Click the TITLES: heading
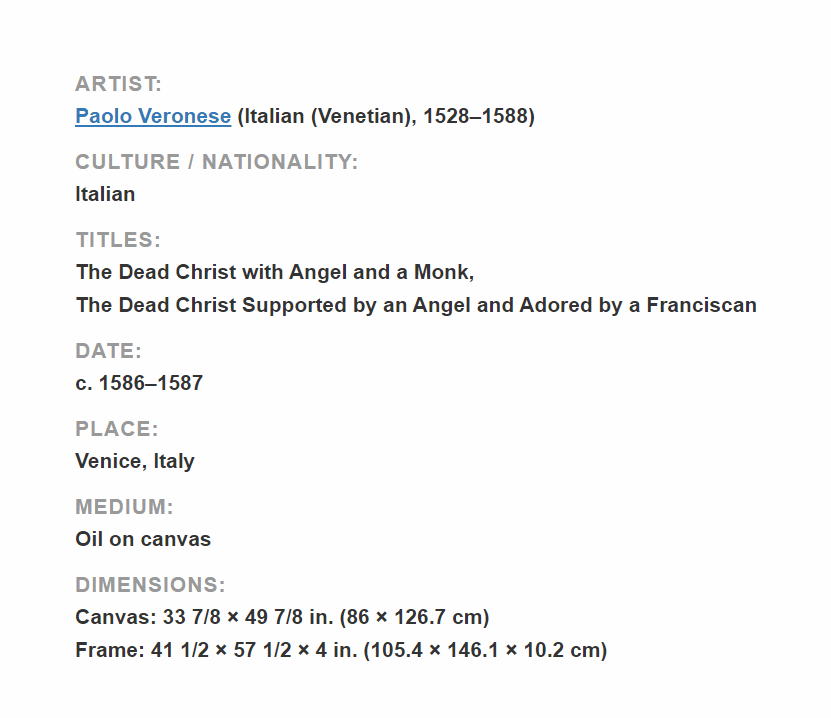 pyautogui.click(x=118, y=240)
